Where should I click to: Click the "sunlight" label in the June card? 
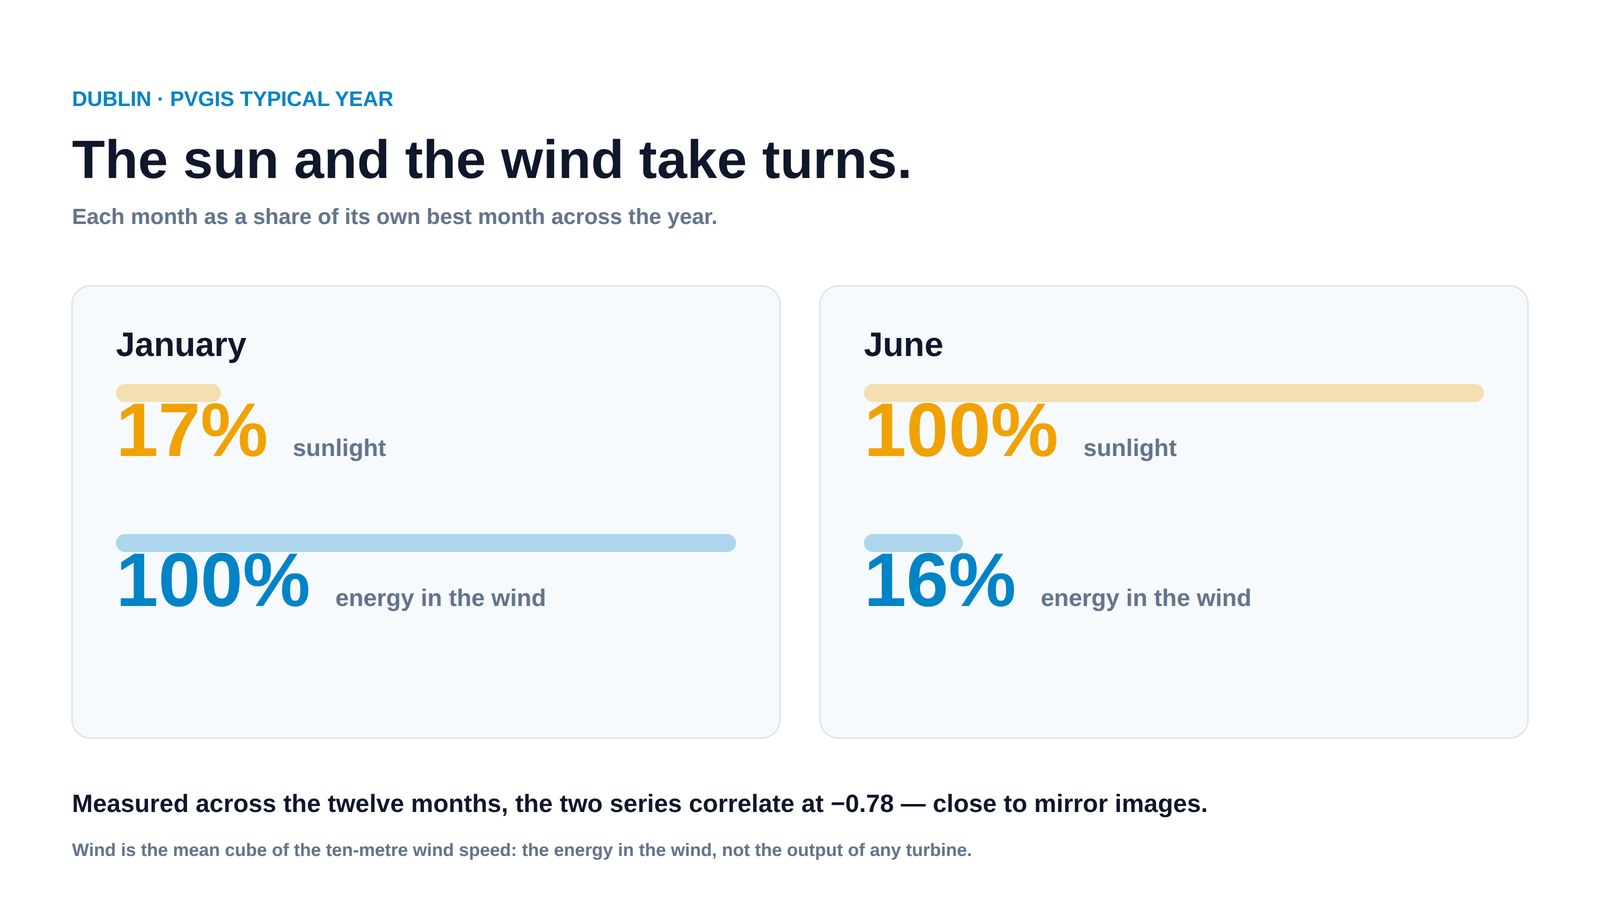point(1130,448)
